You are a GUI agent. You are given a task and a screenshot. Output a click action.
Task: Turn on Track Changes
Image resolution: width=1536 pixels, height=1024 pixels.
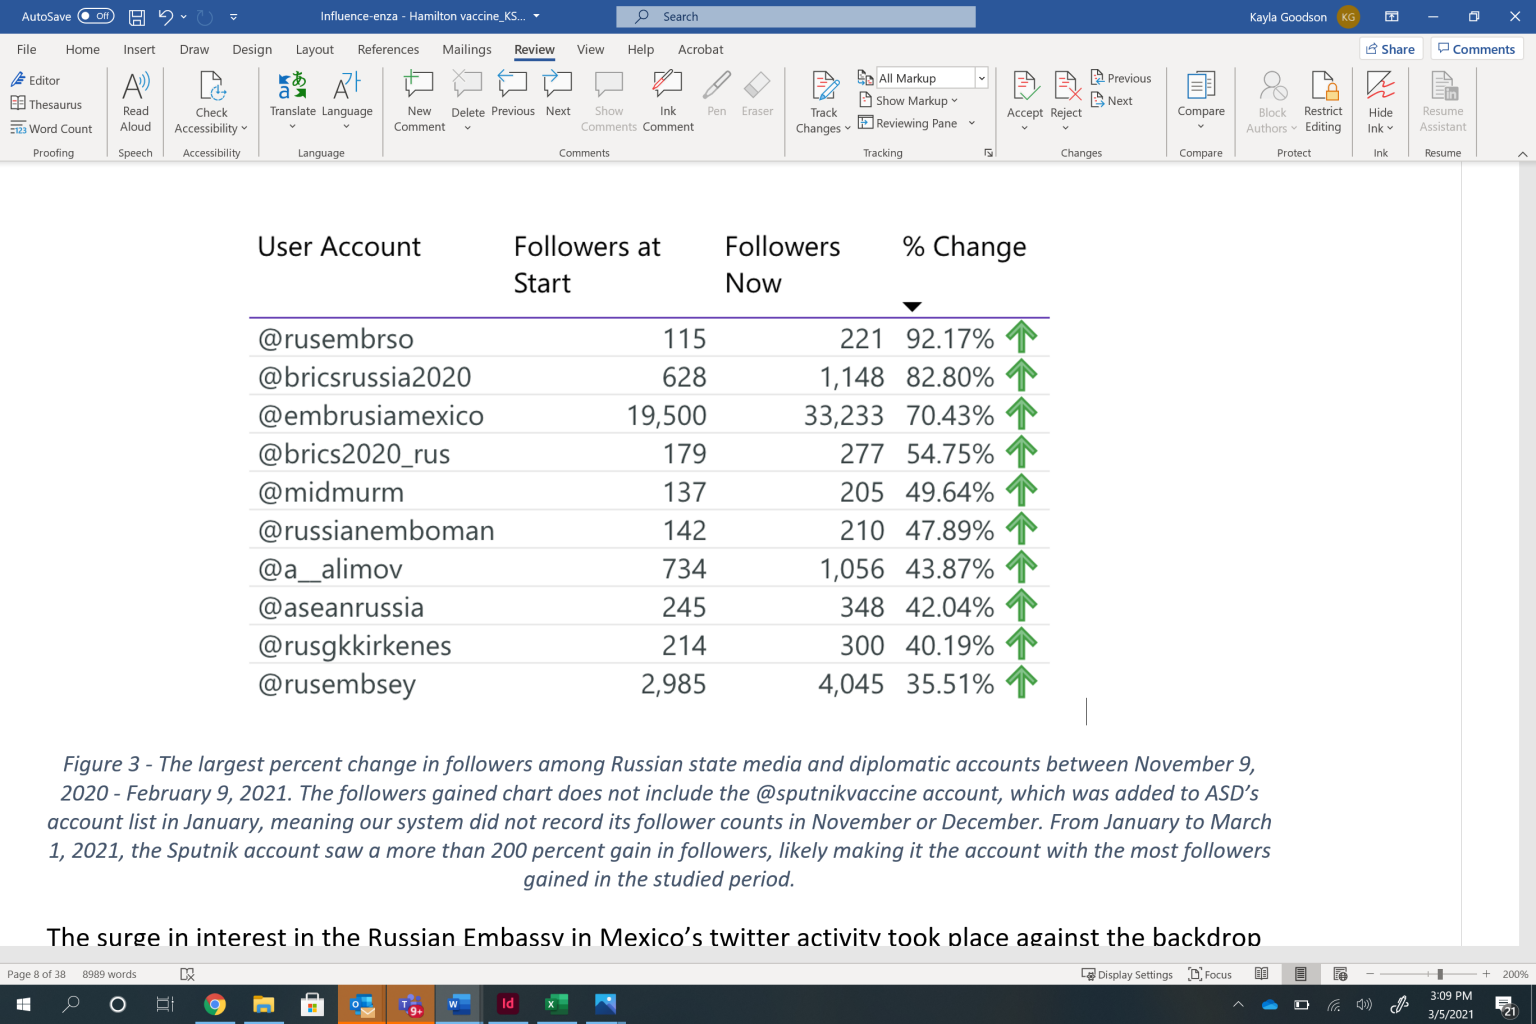(x=823, y=102)
